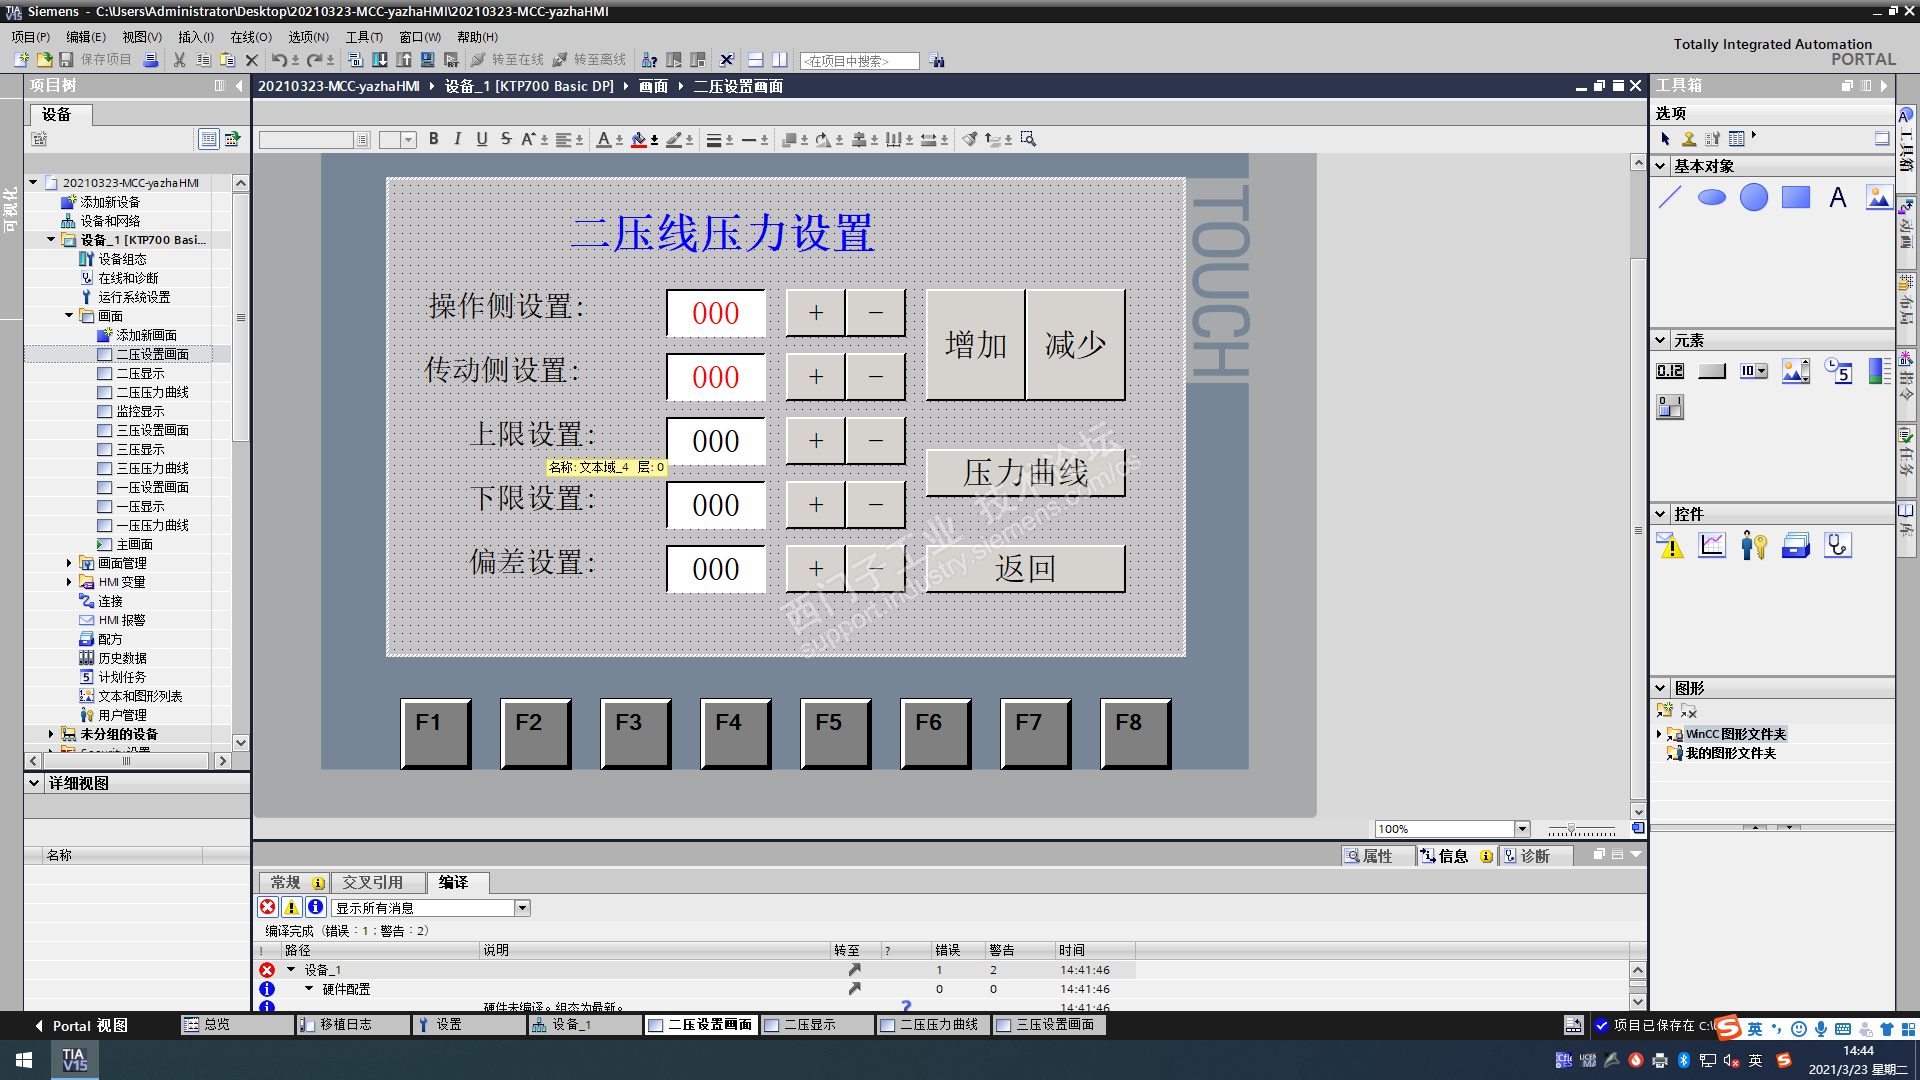Toggle error message filter in compile tab
Viewport: 1920px width, 1080px height.
268,907
